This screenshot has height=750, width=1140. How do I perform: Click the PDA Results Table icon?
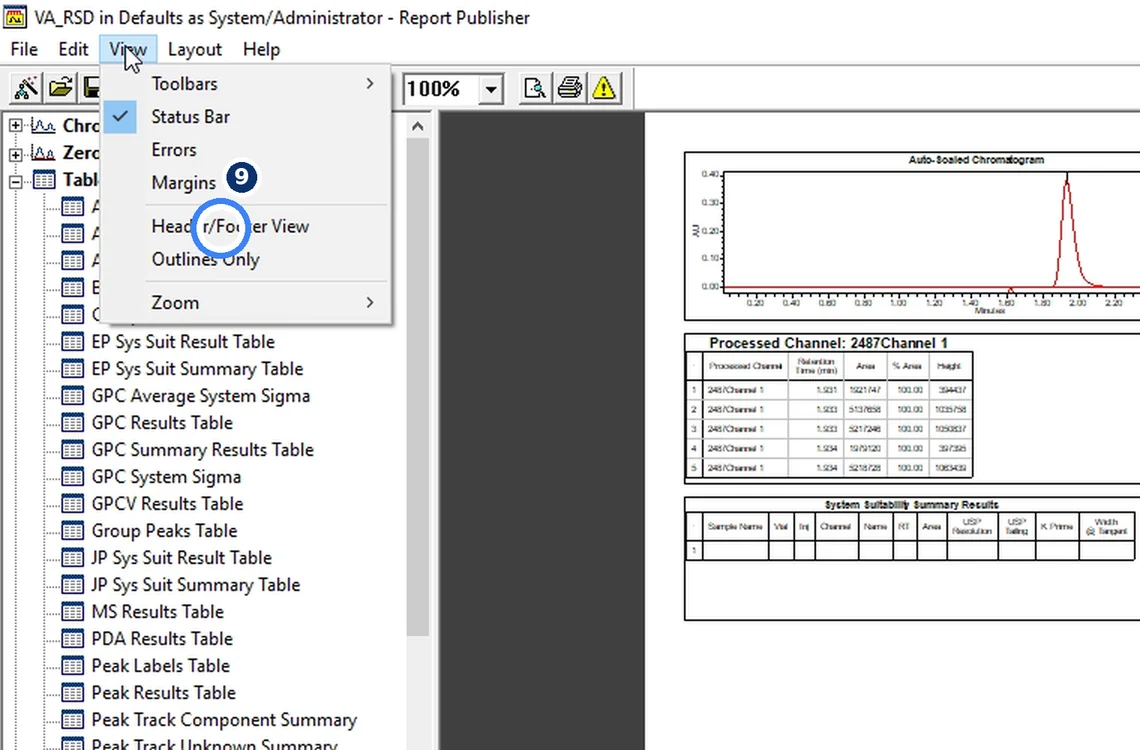[72, 638]
